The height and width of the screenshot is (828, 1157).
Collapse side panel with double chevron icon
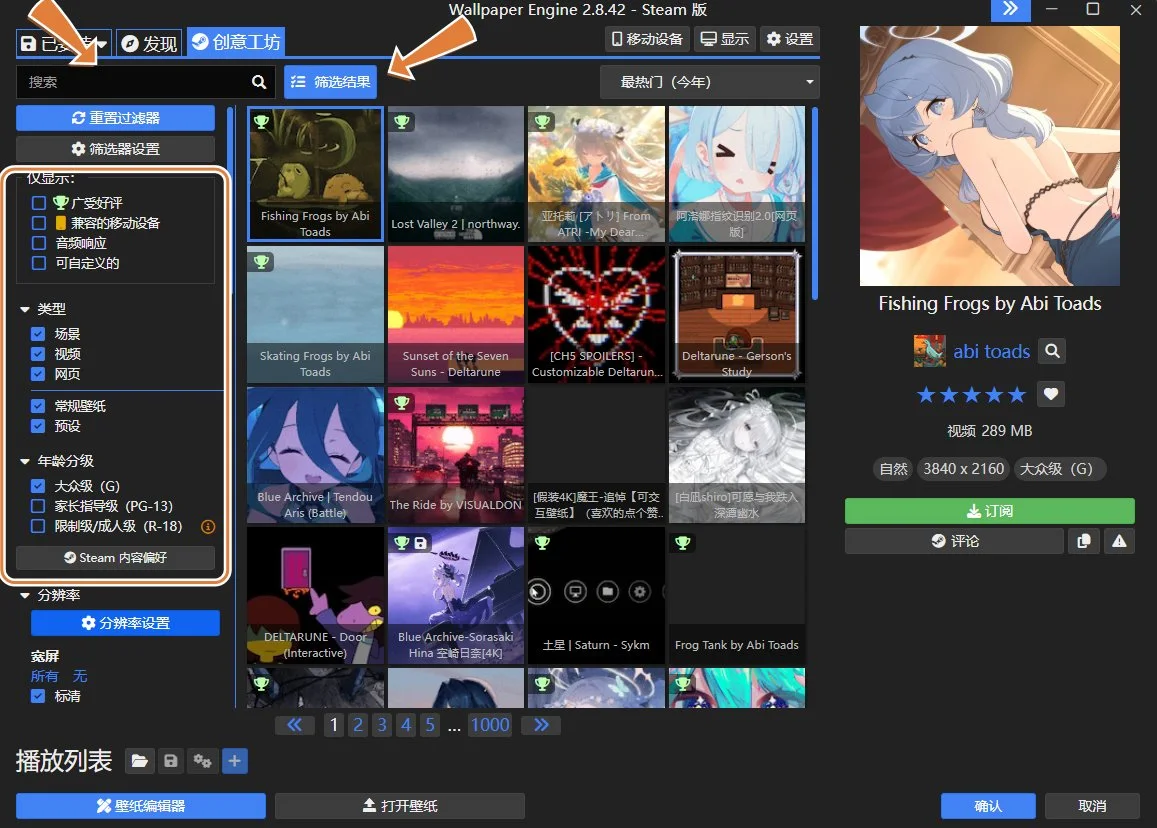click(1010, 10)
